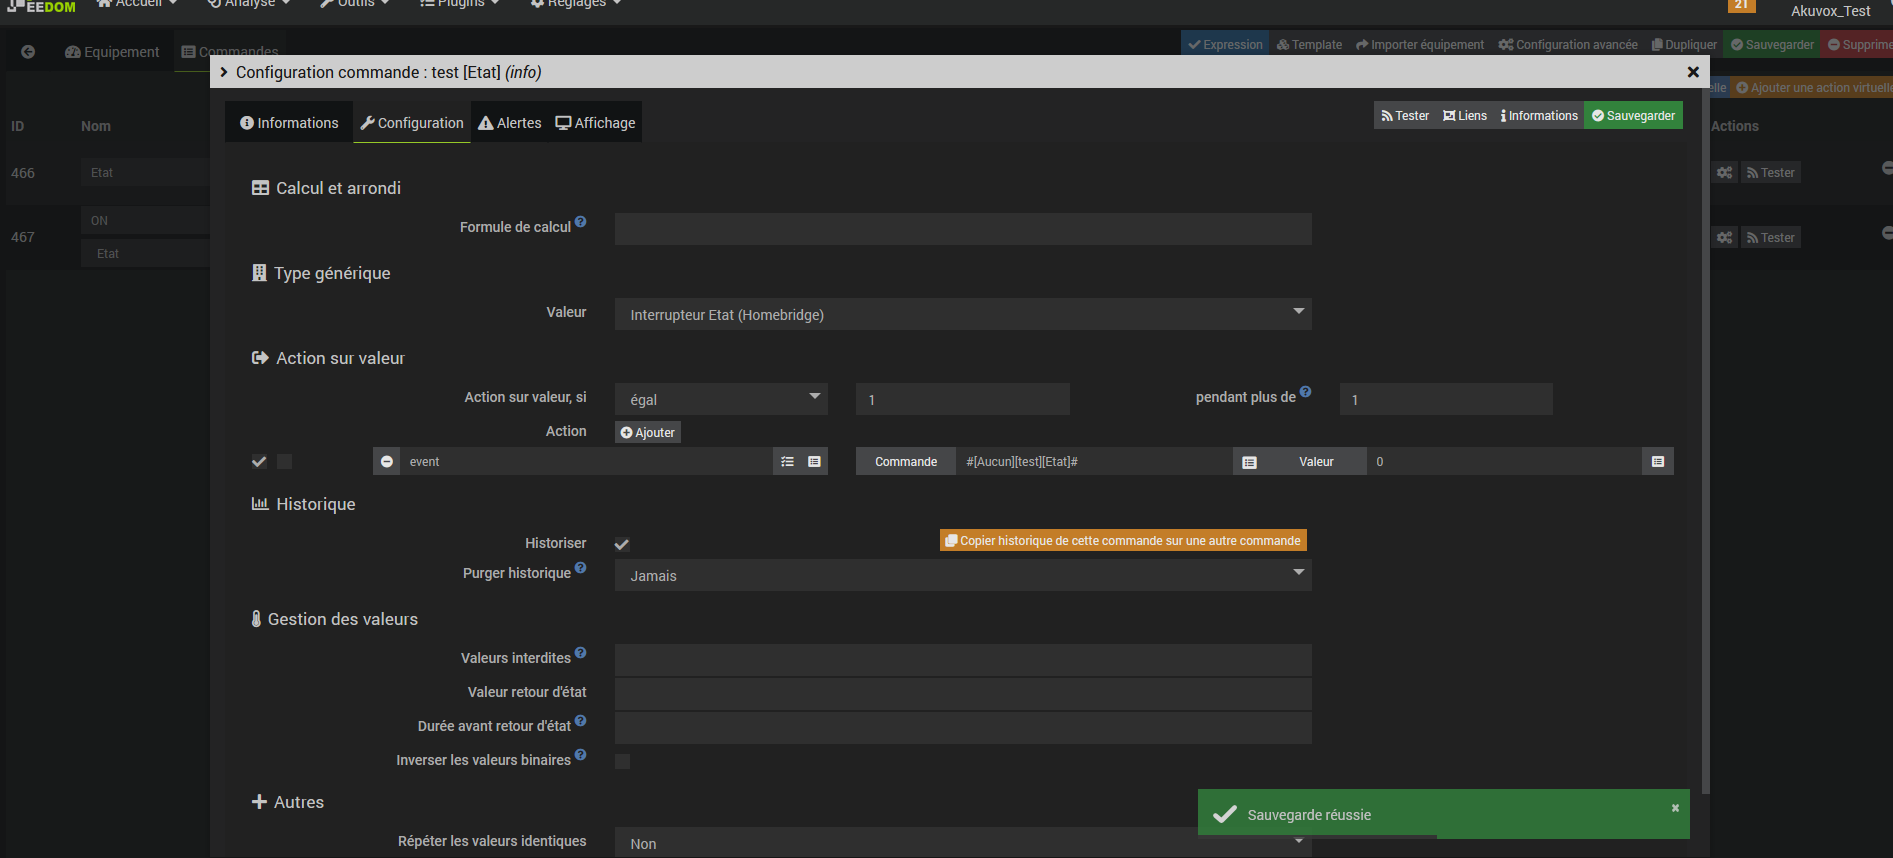Viewport: 1893px width, 858px height.
Task: Click the Formule de calcul input field
Action: (962, 229)
